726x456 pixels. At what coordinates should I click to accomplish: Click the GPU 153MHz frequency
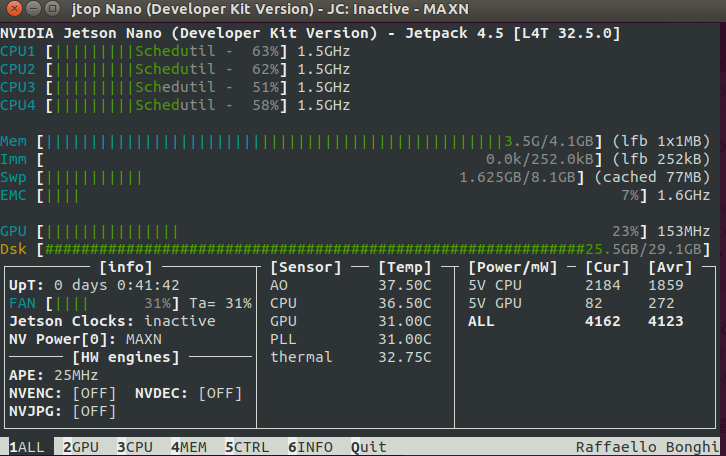(683, 231)
